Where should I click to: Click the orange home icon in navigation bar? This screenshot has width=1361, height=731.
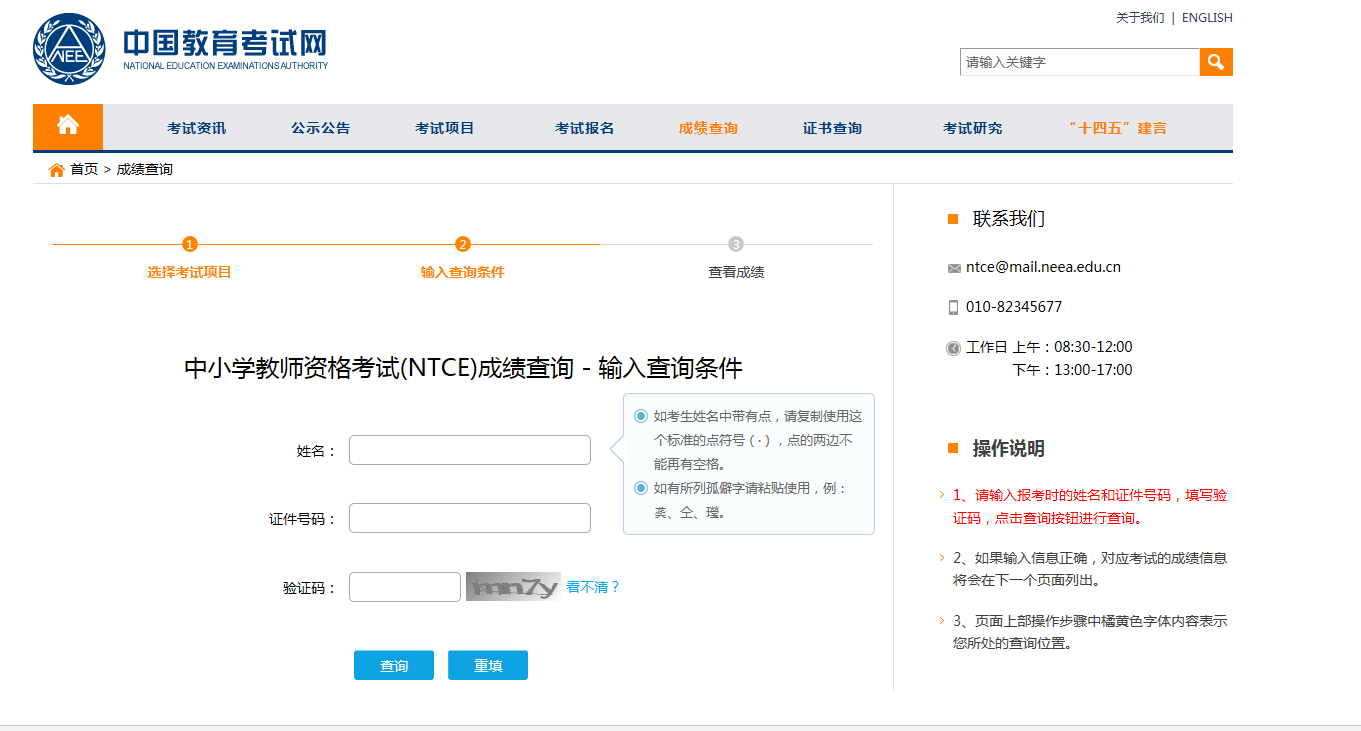point(68,126)
